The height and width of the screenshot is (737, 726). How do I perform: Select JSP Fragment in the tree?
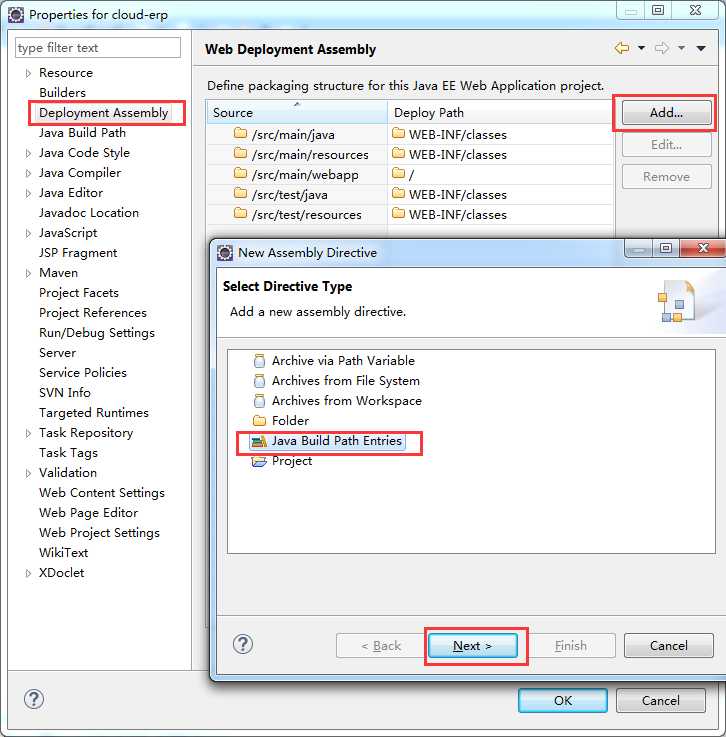pyautogui.click(x=78, y=253)
